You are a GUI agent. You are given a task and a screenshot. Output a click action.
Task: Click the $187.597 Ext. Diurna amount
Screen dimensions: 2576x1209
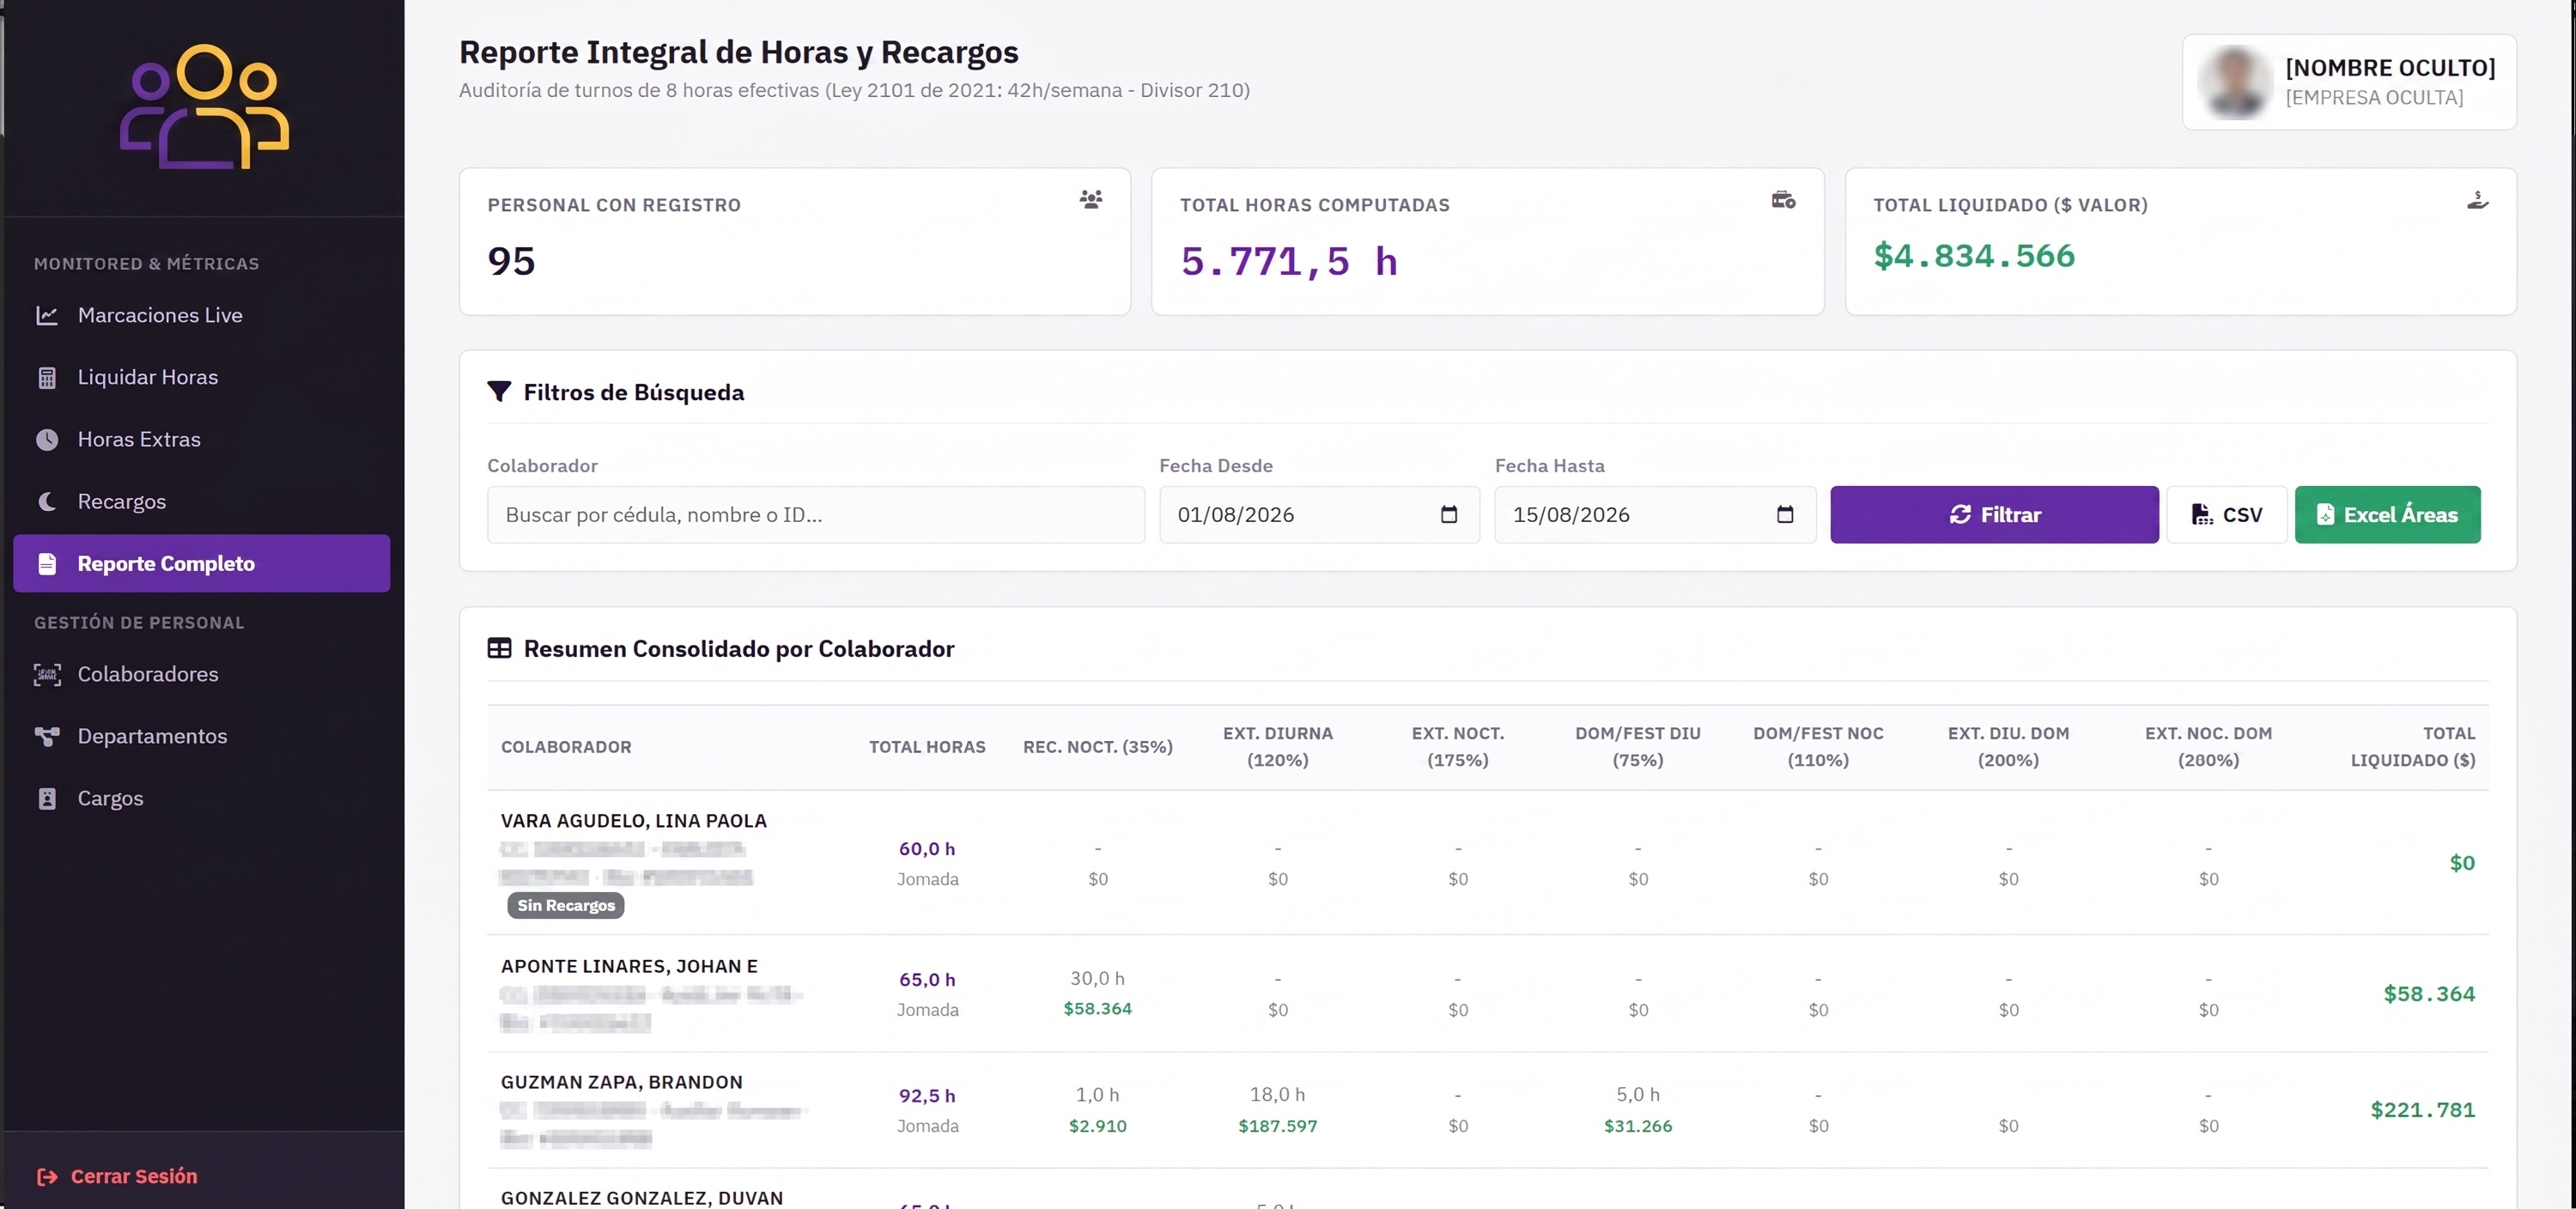pos(1277,1126)
